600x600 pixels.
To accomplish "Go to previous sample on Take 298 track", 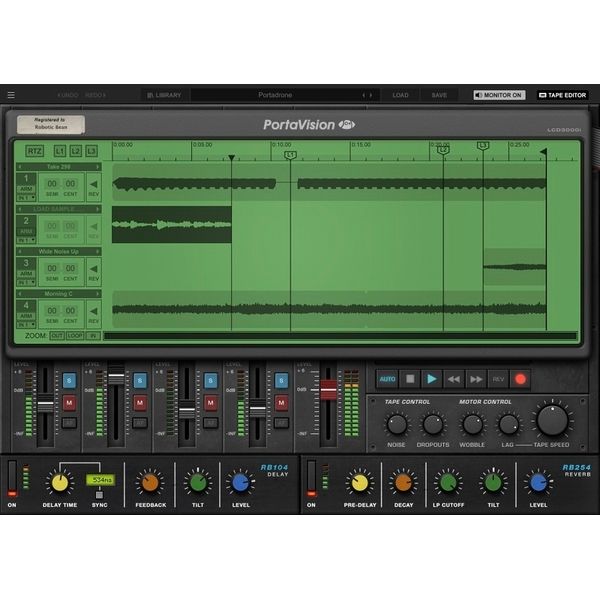I will [20, 167].
